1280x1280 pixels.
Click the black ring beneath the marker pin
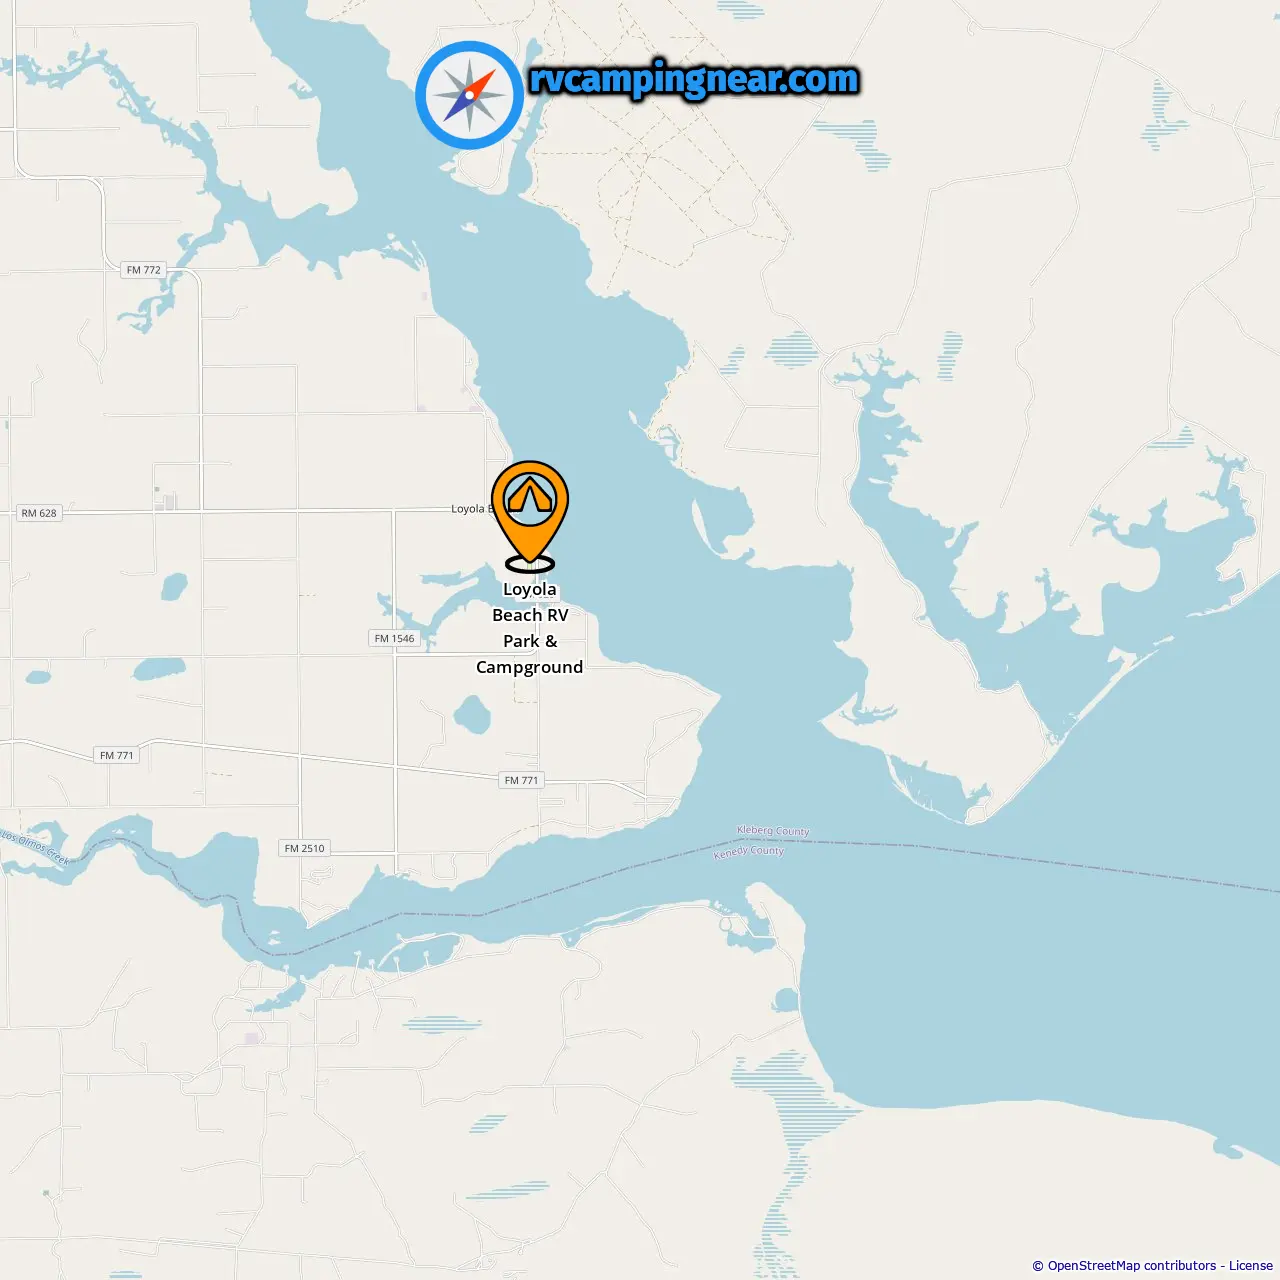530,564
